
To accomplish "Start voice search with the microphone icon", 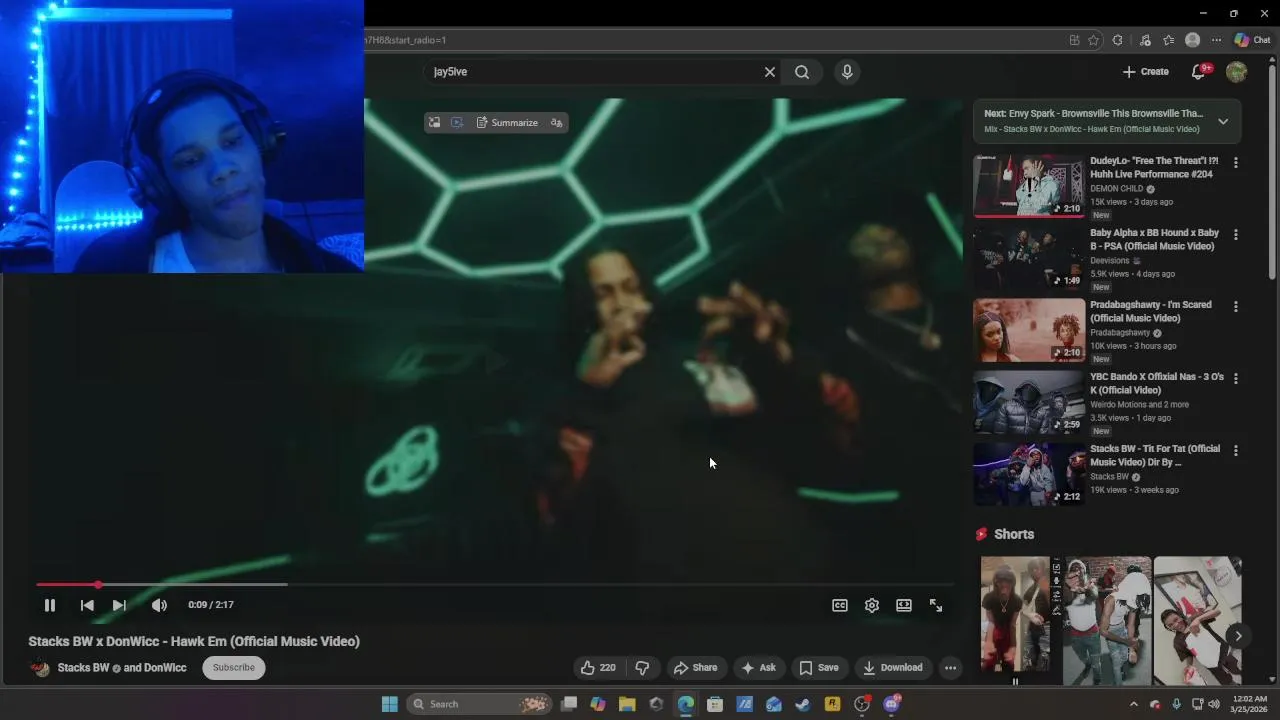I will 847,72.
